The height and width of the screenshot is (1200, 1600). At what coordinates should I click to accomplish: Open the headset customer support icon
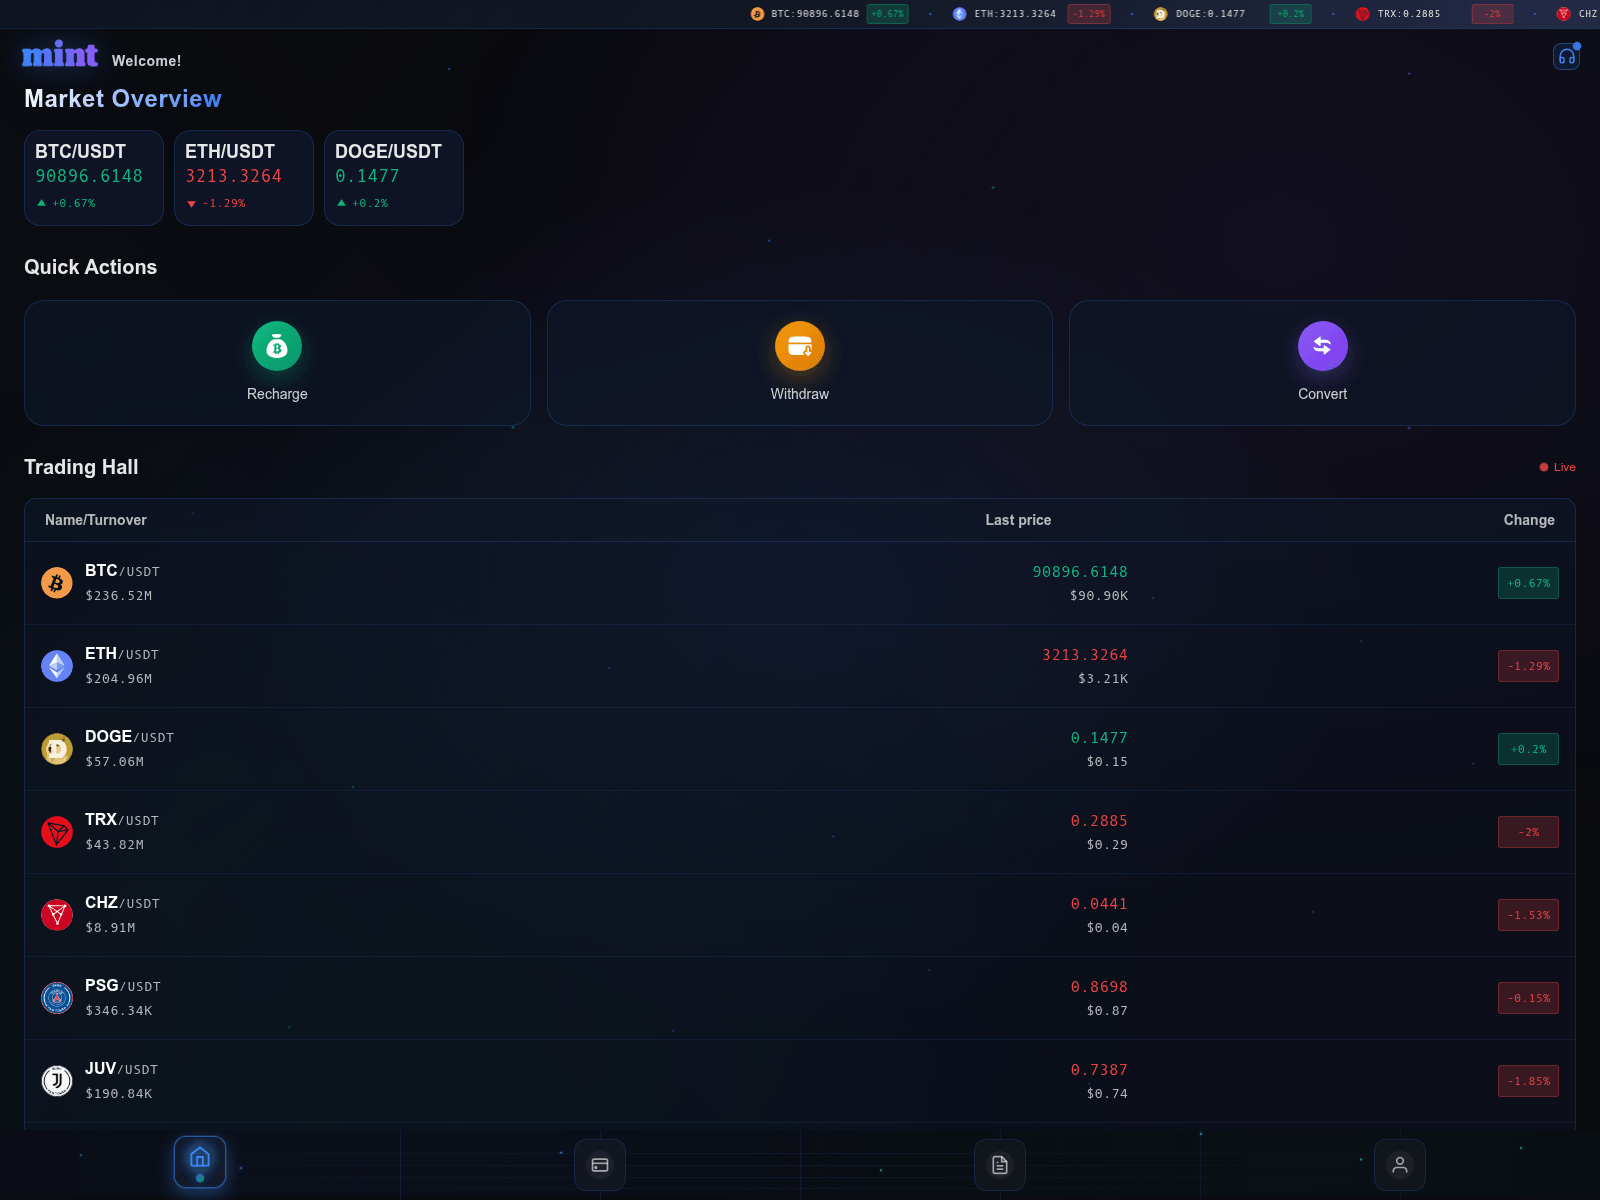click(x=1566, y=56)
